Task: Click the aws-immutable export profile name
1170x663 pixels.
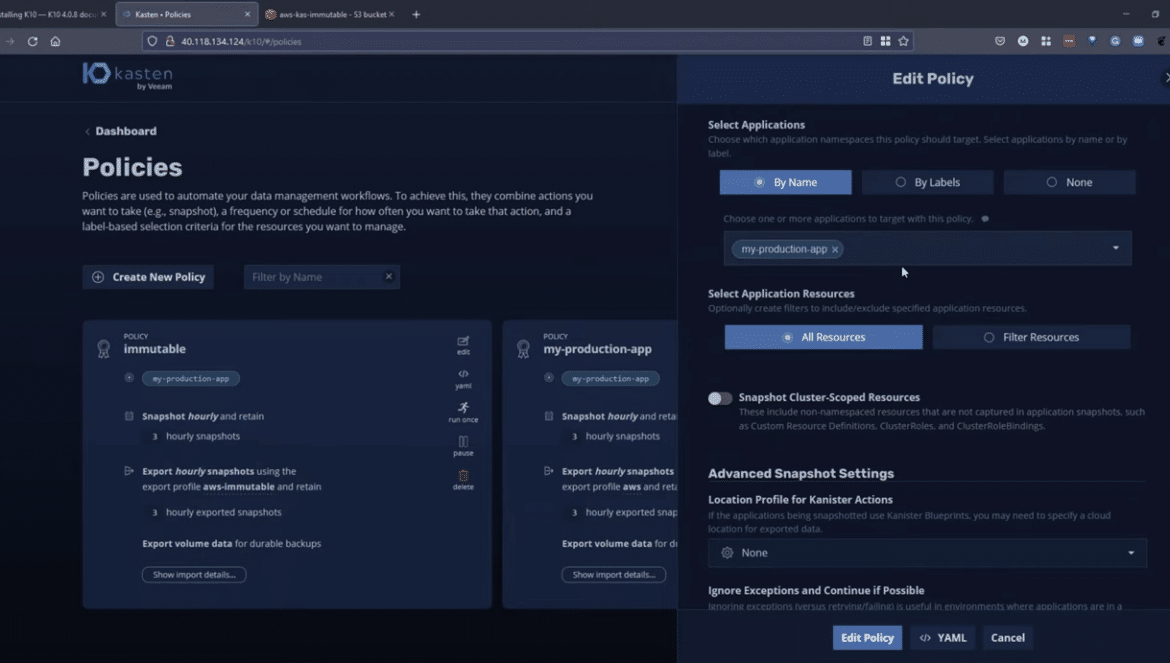Action: [x=239, y=486]
